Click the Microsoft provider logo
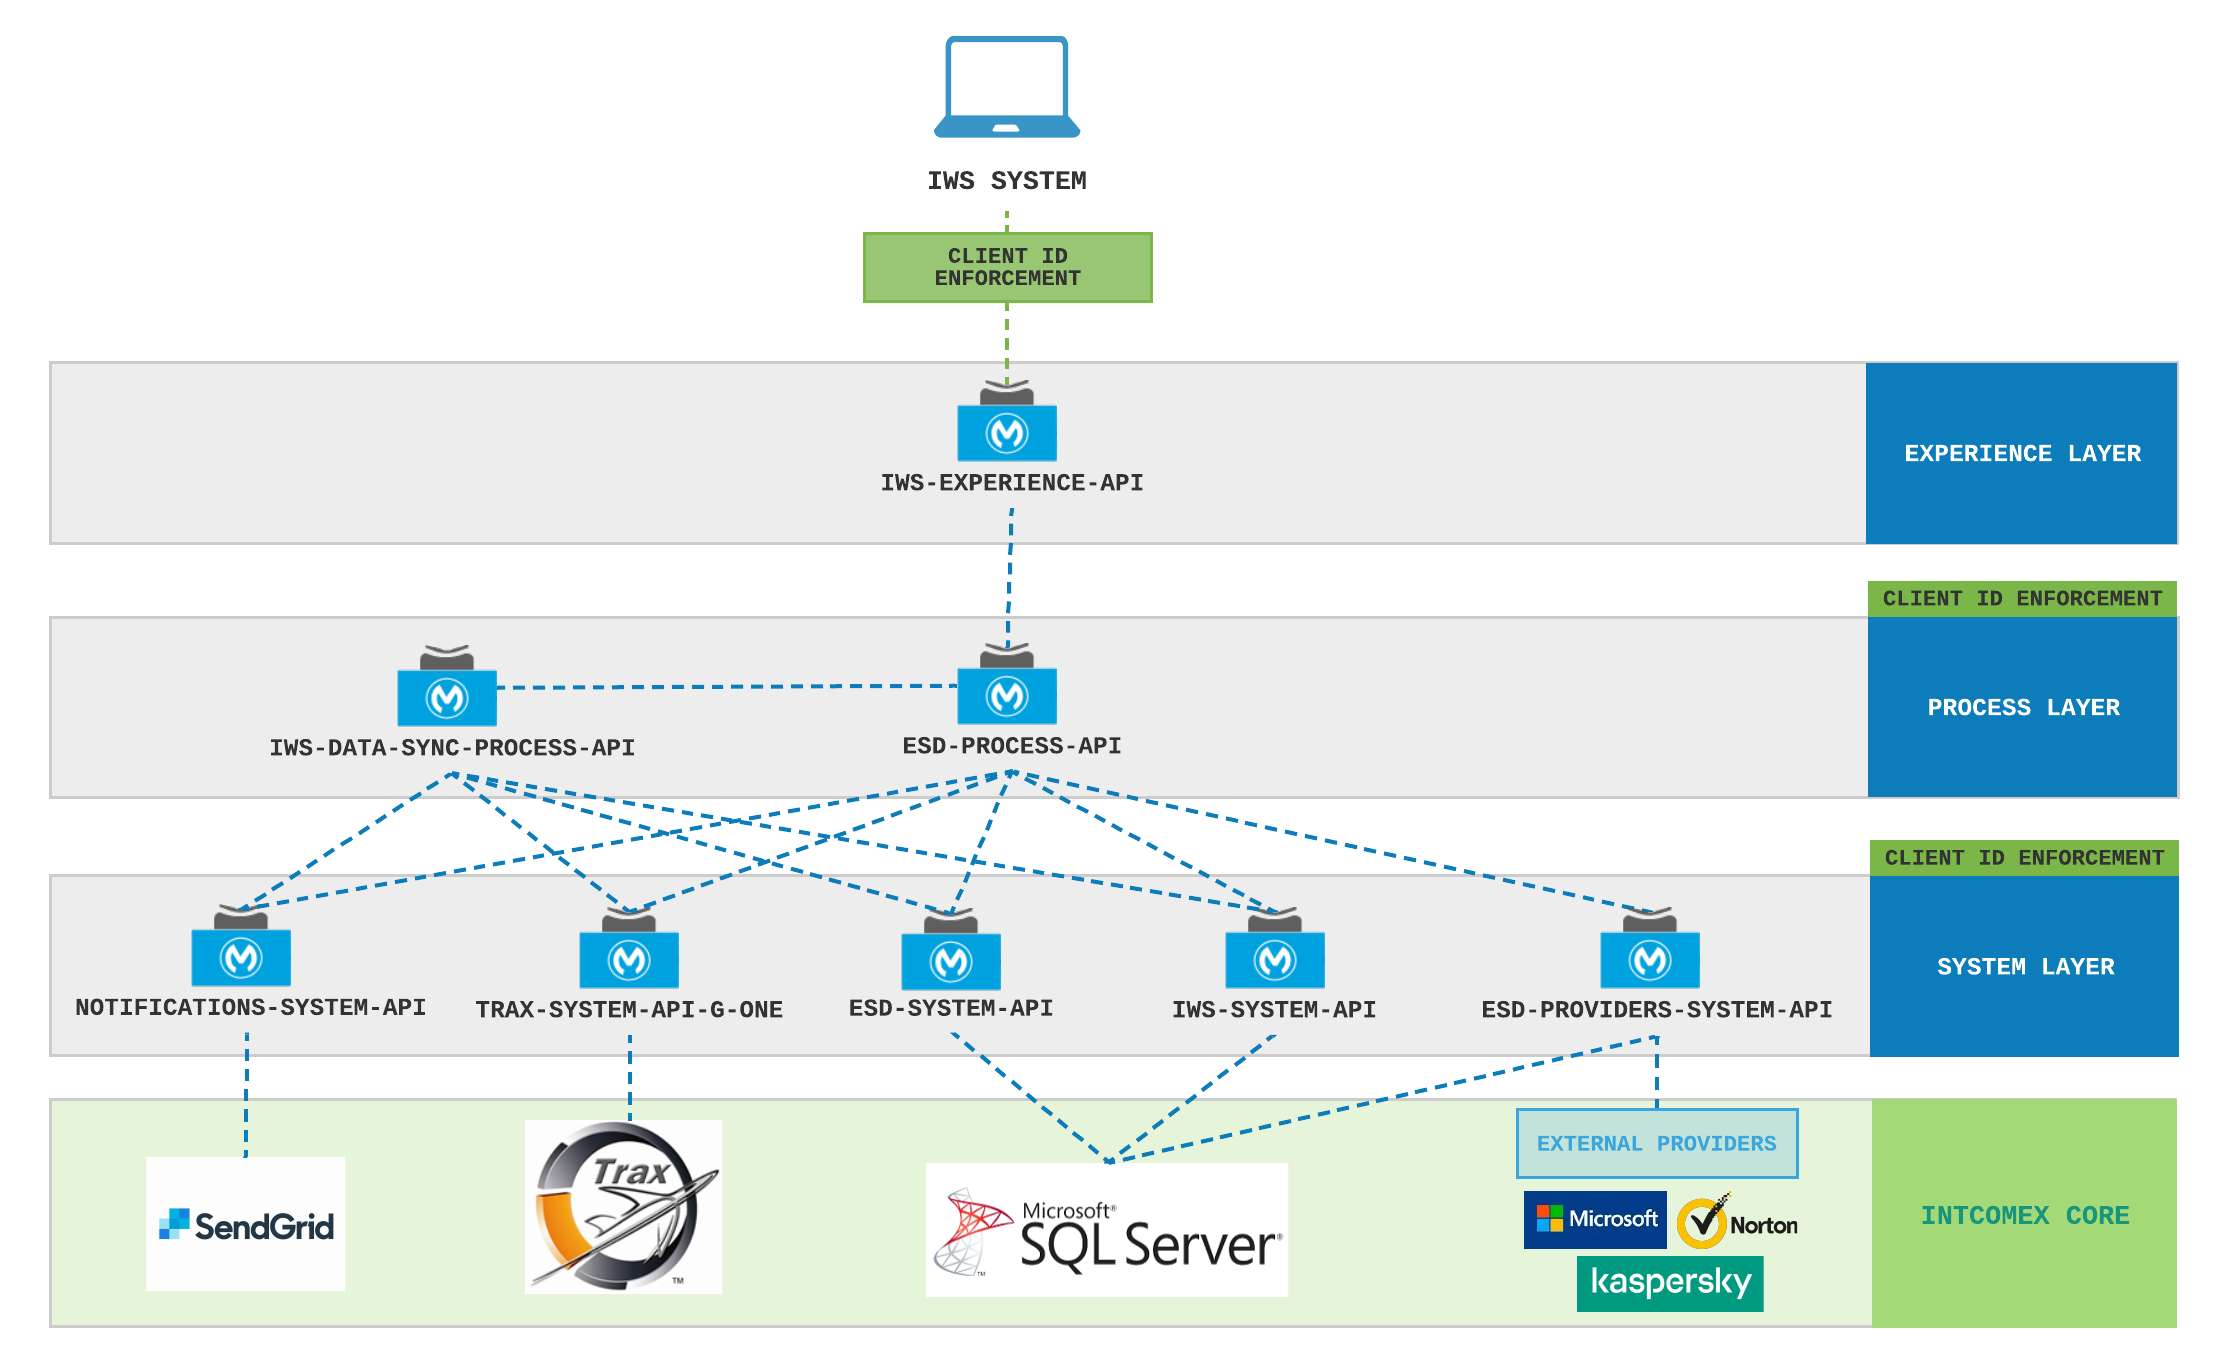 1595,1220
